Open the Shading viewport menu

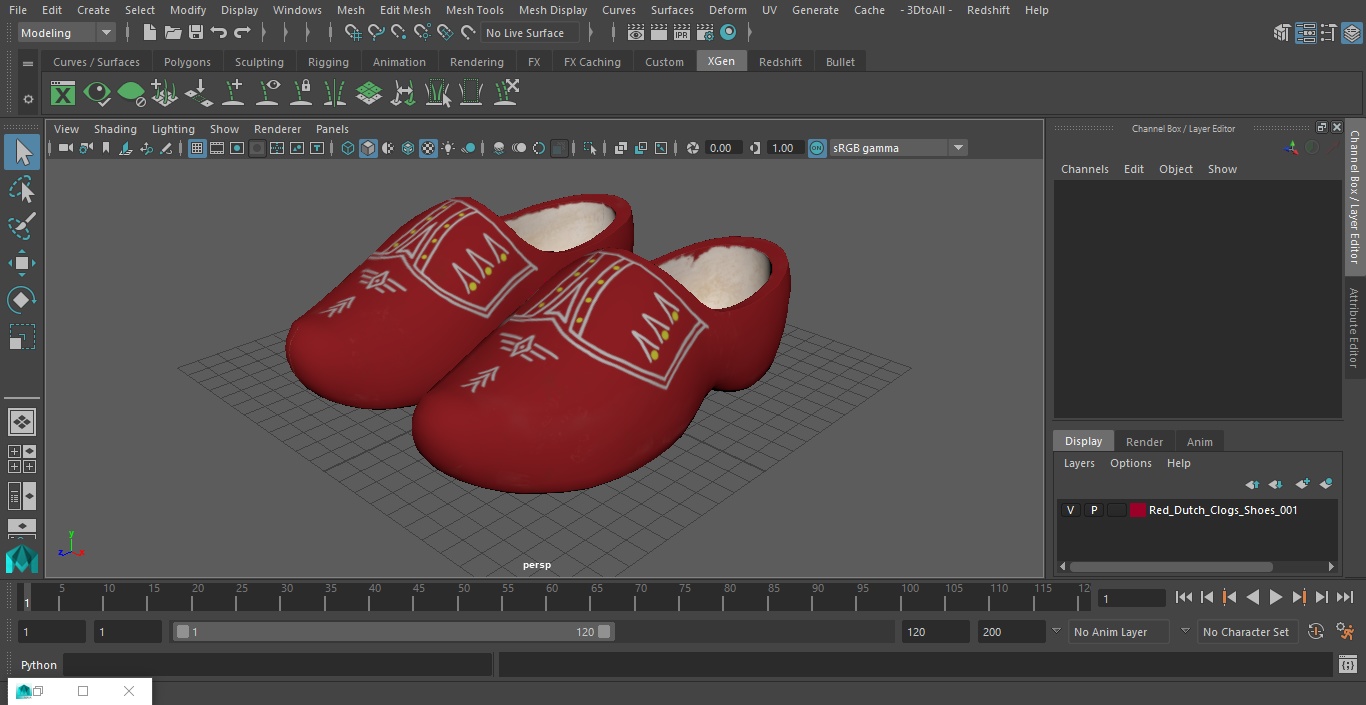coord(115,129)
